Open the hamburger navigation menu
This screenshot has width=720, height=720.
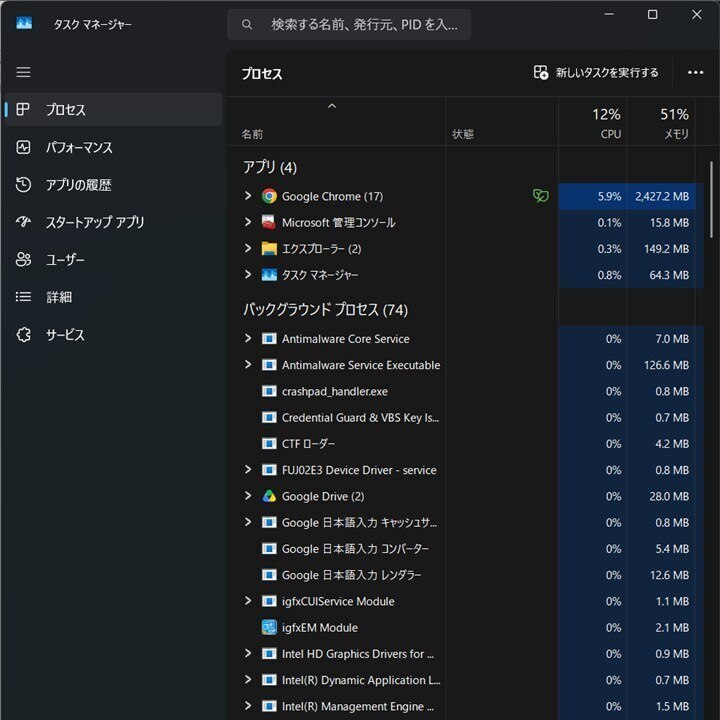(23, 72)
